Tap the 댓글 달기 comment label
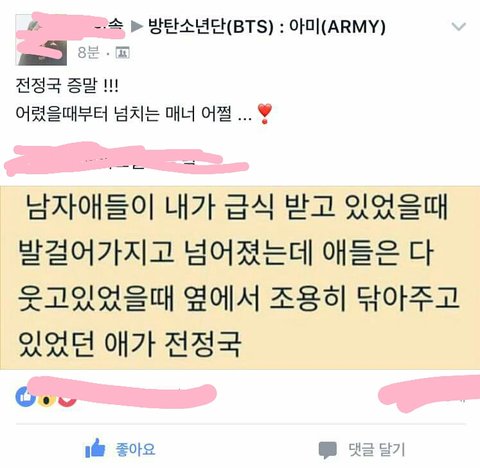The width and height of the screenshot is (480, 468). point(377,449)
